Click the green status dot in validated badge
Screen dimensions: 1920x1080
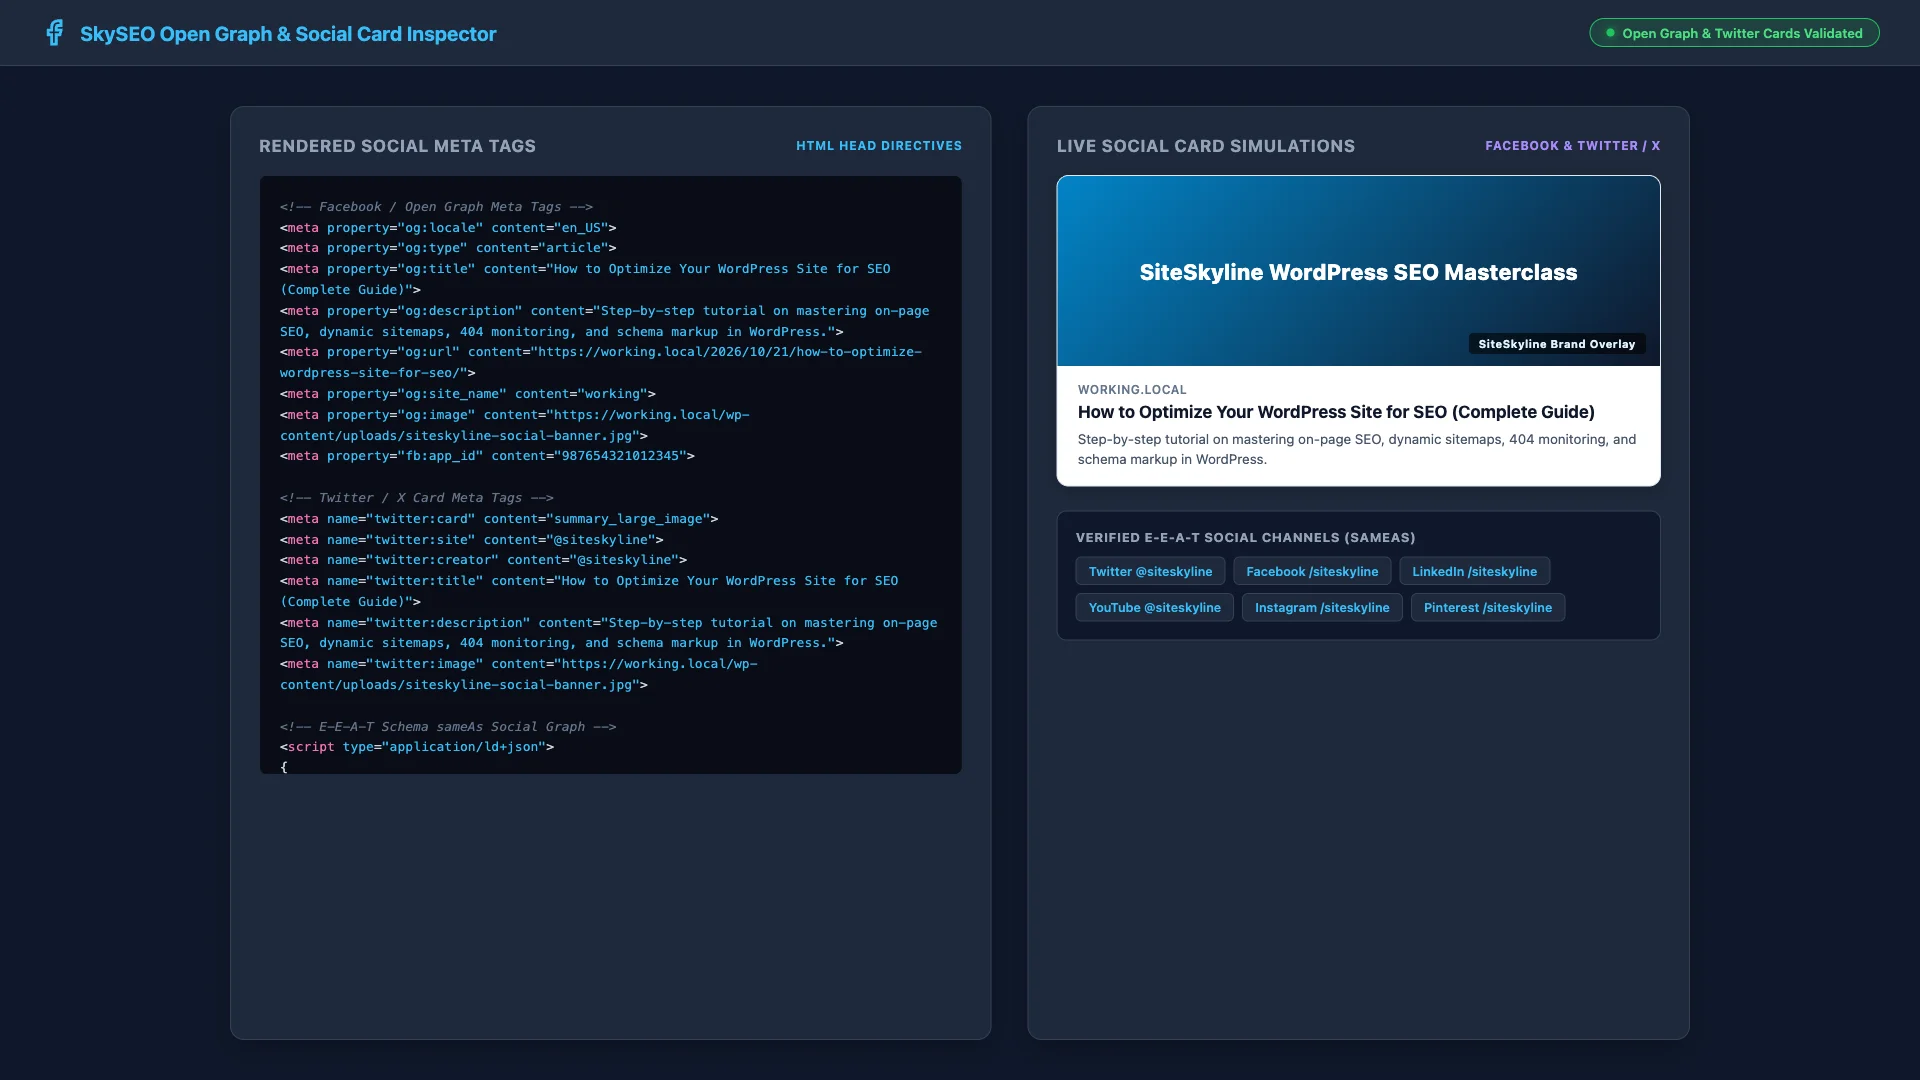pyautogui.click(x=1610, y=33)
